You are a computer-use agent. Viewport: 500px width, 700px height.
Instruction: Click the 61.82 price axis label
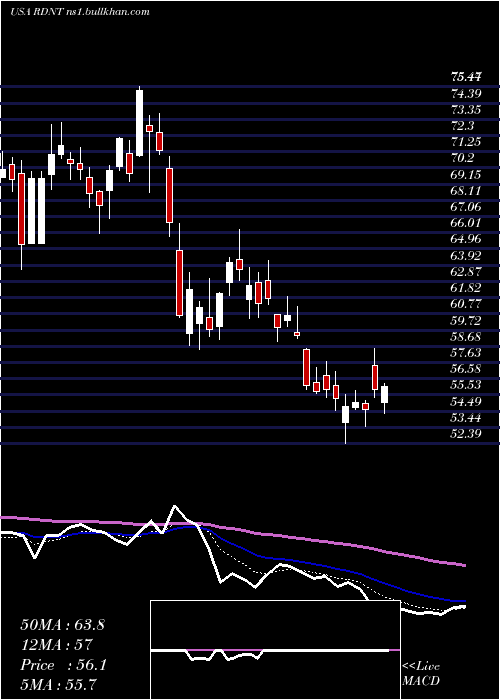point(466,288)
